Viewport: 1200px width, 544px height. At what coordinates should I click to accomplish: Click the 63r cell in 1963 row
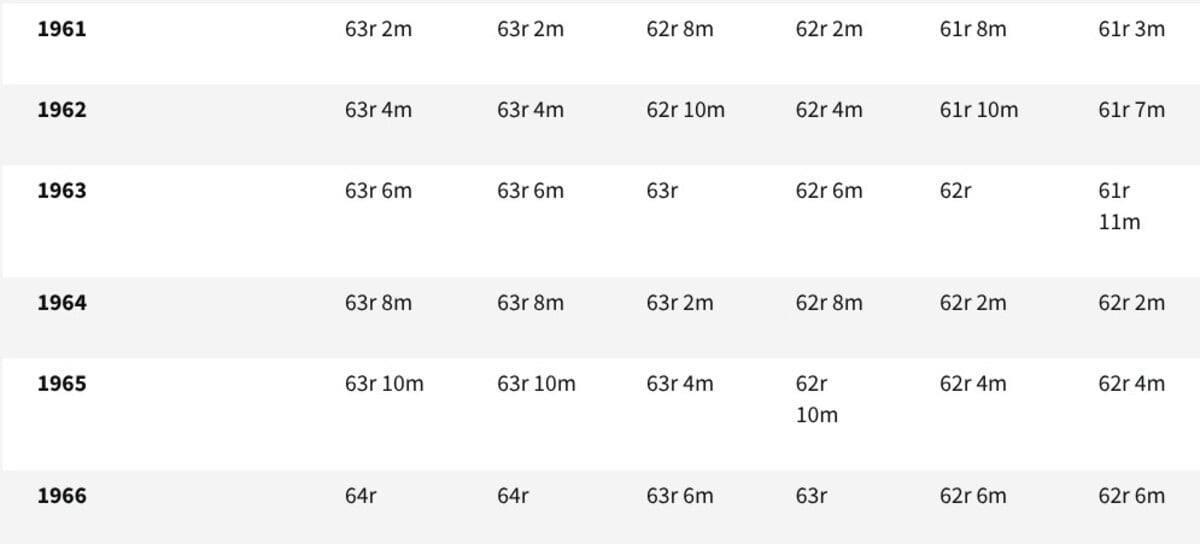coord(662,191)
